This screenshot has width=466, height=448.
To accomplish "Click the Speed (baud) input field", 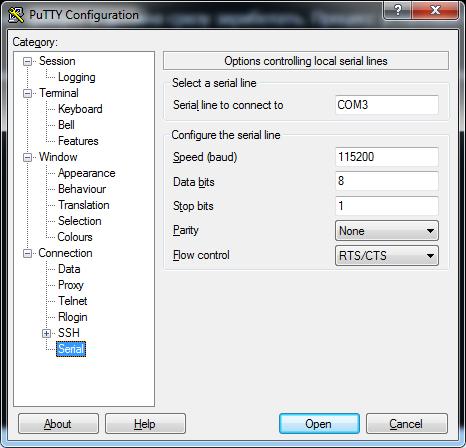I will click(x=387, y=157).
